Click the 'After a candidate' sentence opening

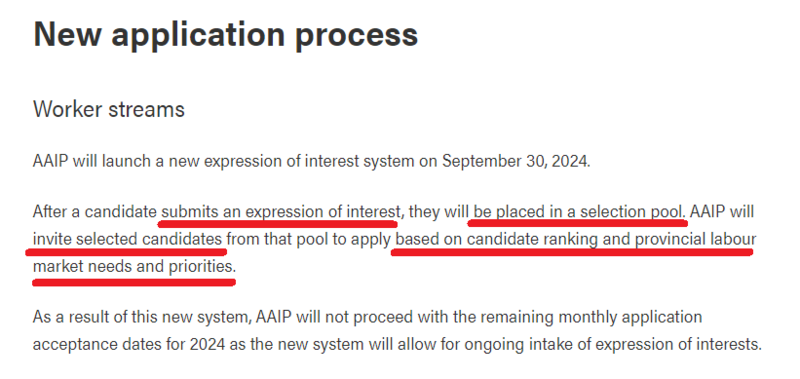pos(95,211)
